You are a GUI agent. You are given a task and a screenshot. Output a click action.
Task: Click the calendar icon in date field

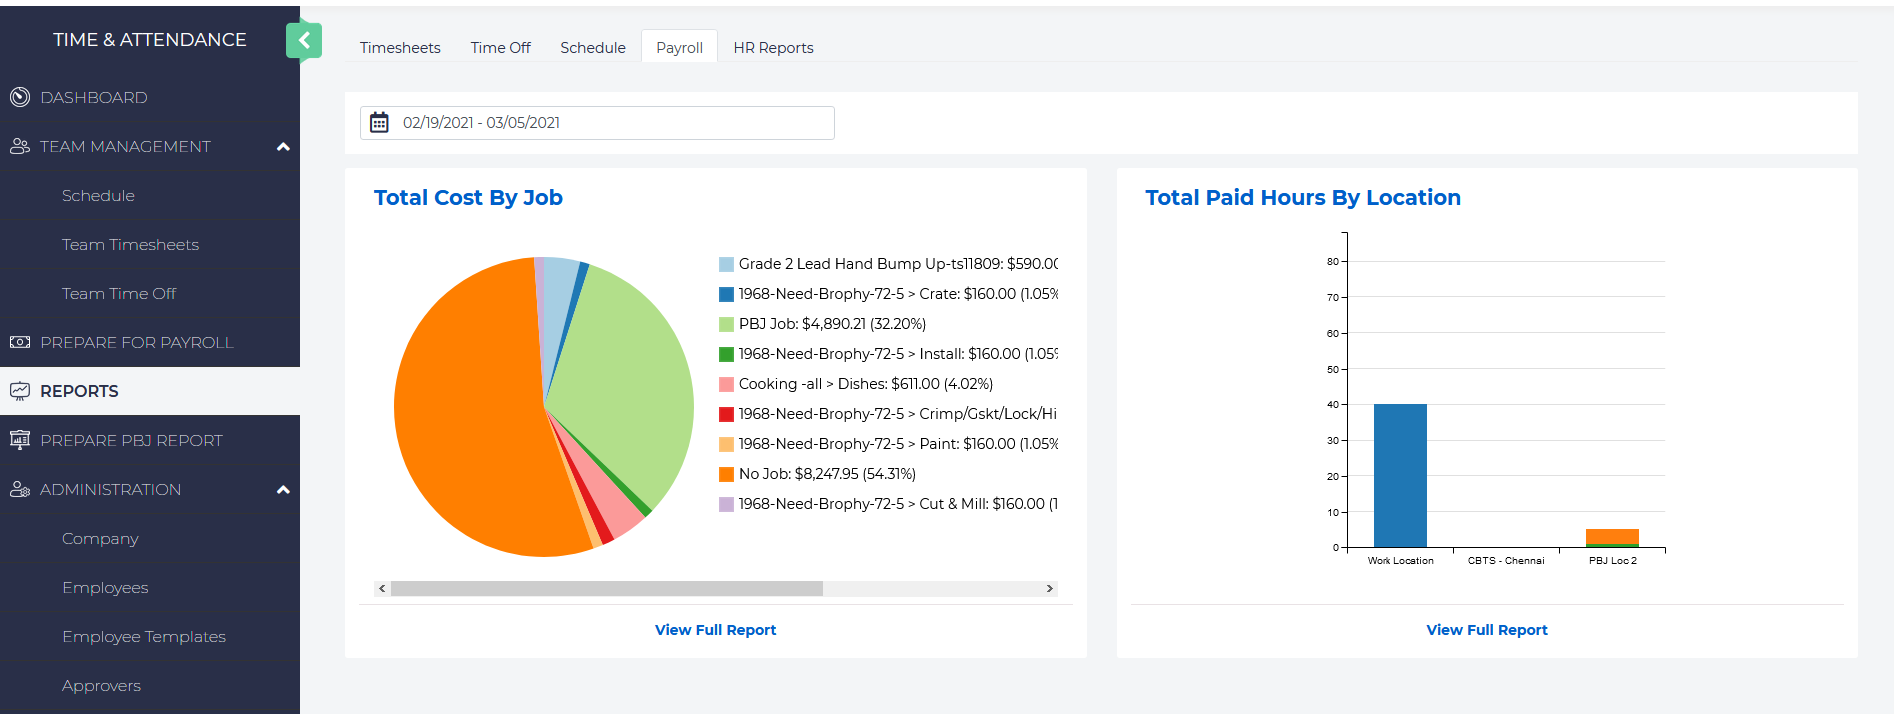pos(379,123)
